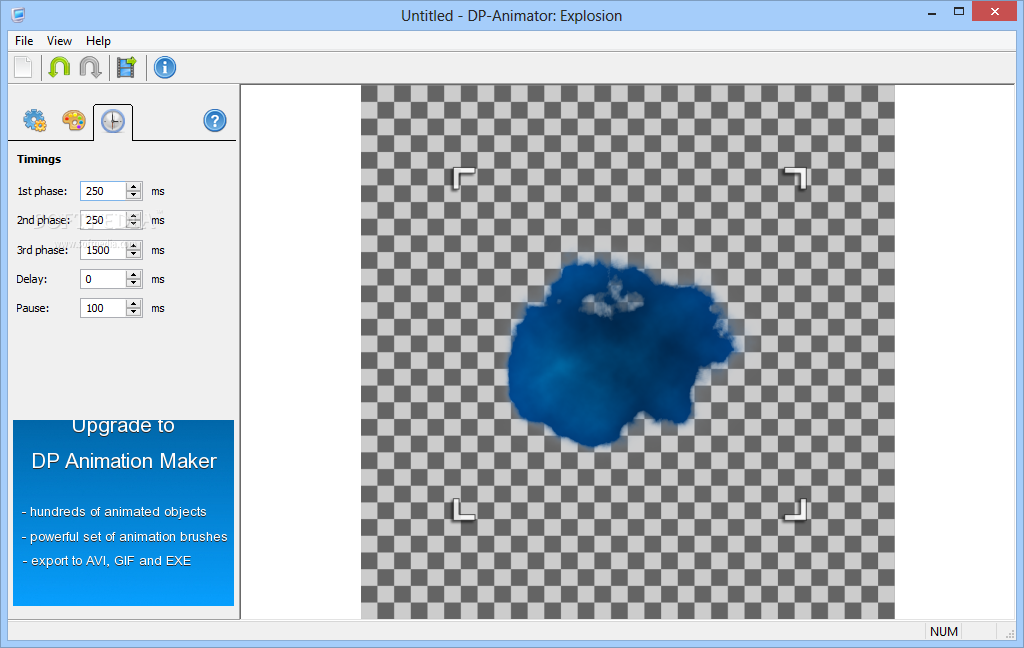This screenshot has height=648, width=1024.
Task: Click the application icon in title bar
Action: (x=18, y=14)
